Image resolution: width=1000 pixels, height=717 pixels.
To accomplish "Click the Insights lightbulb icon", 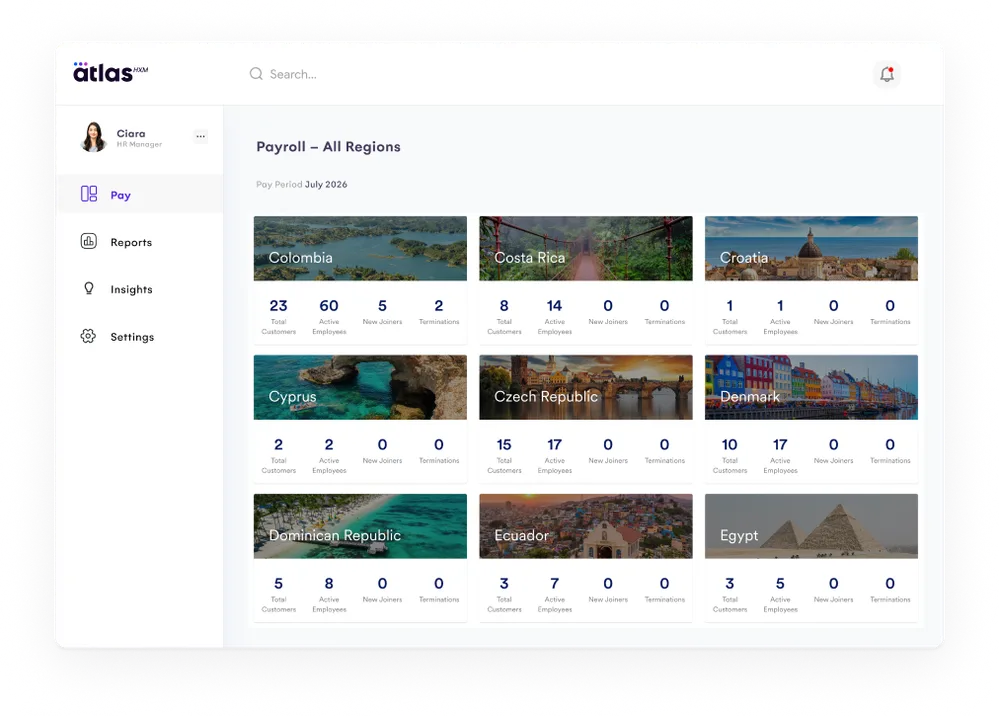I will coord(89,288).
